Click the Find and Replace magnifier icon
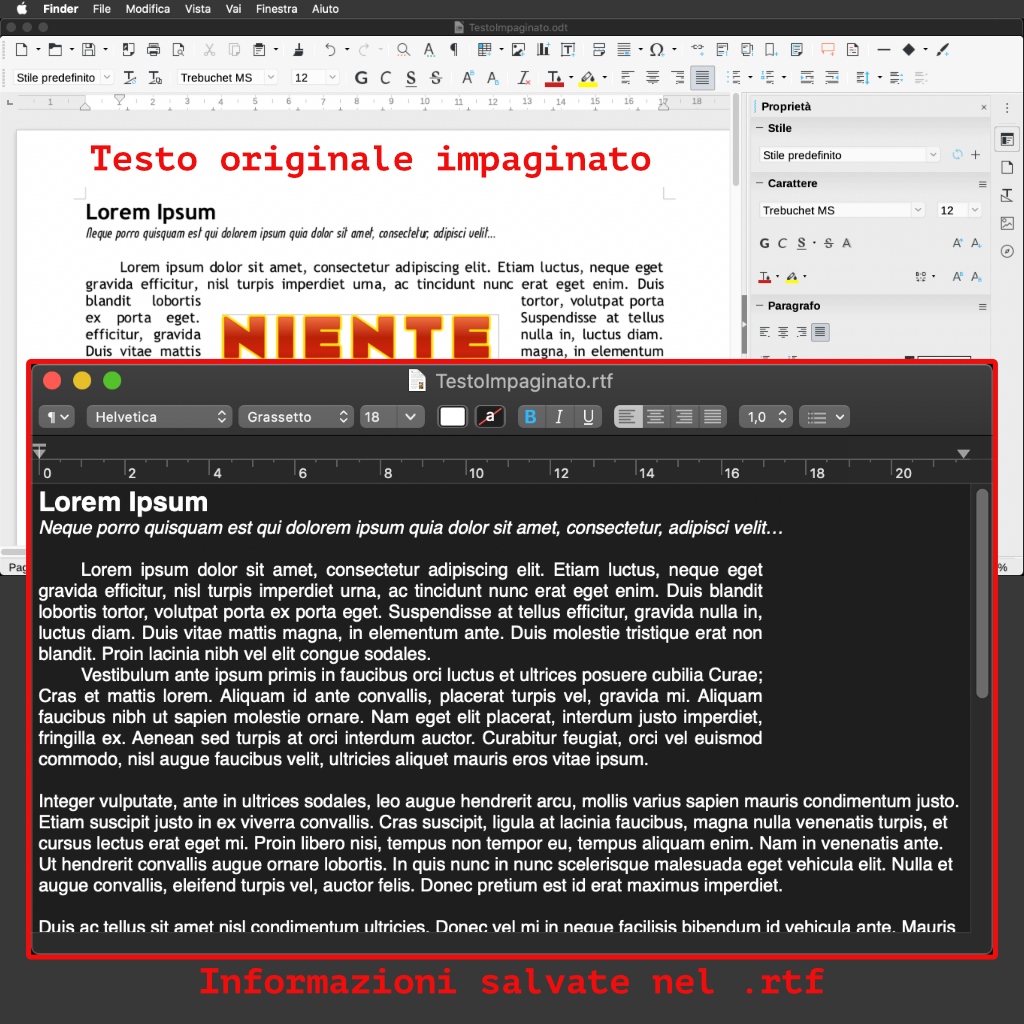 [403, 49]
